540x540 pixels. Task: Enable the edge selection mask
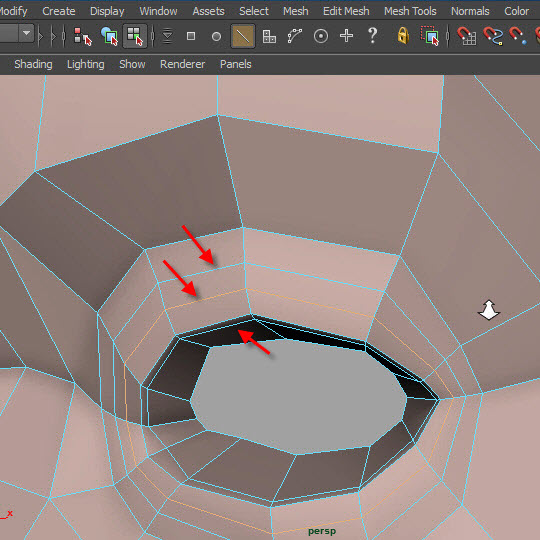243,36
